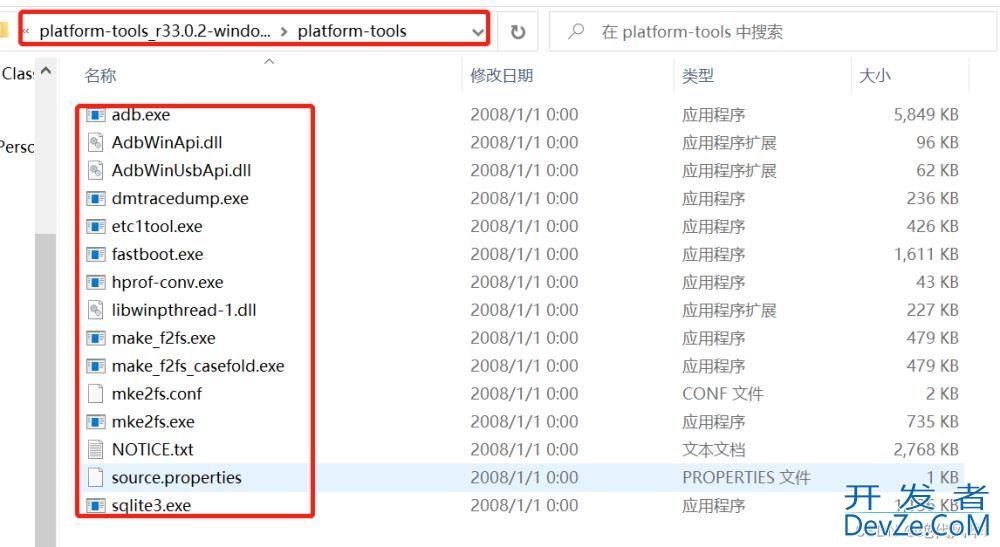The width and height of the screenshot is (1000, 547).
Task: Click the dmtracedump.exe file icon
Action: pyautogui.click(x=96, y=199)
